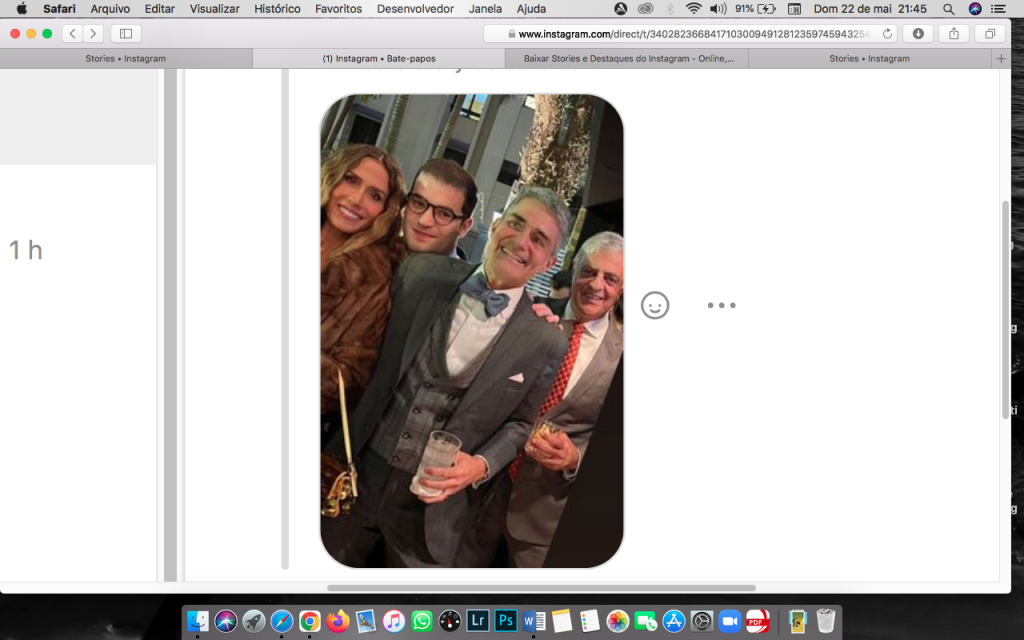This screenshot has height=640, width=1024.
Task: Select the first Stories • Instagram tab
Action: [125, 59]
